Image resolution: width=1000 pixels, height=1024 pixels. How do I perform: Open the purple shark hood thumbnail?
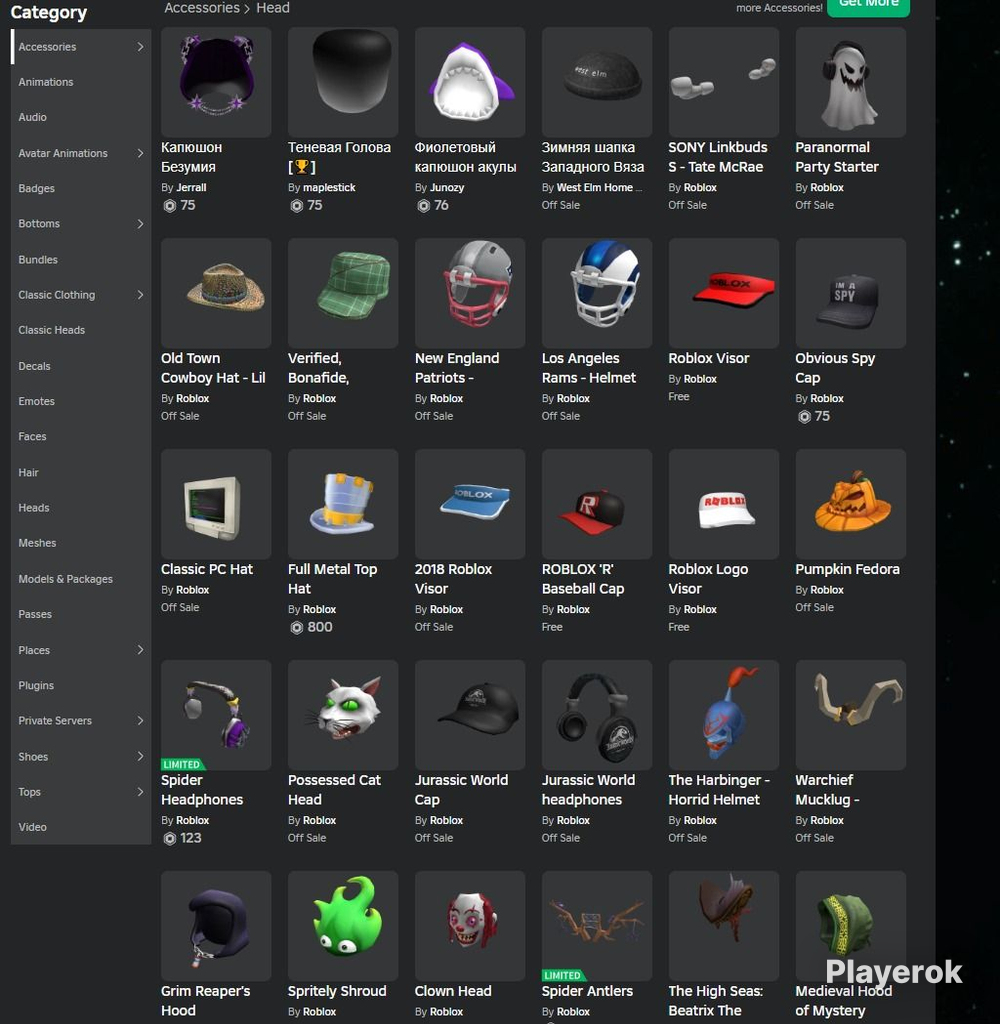click(470, 82)
